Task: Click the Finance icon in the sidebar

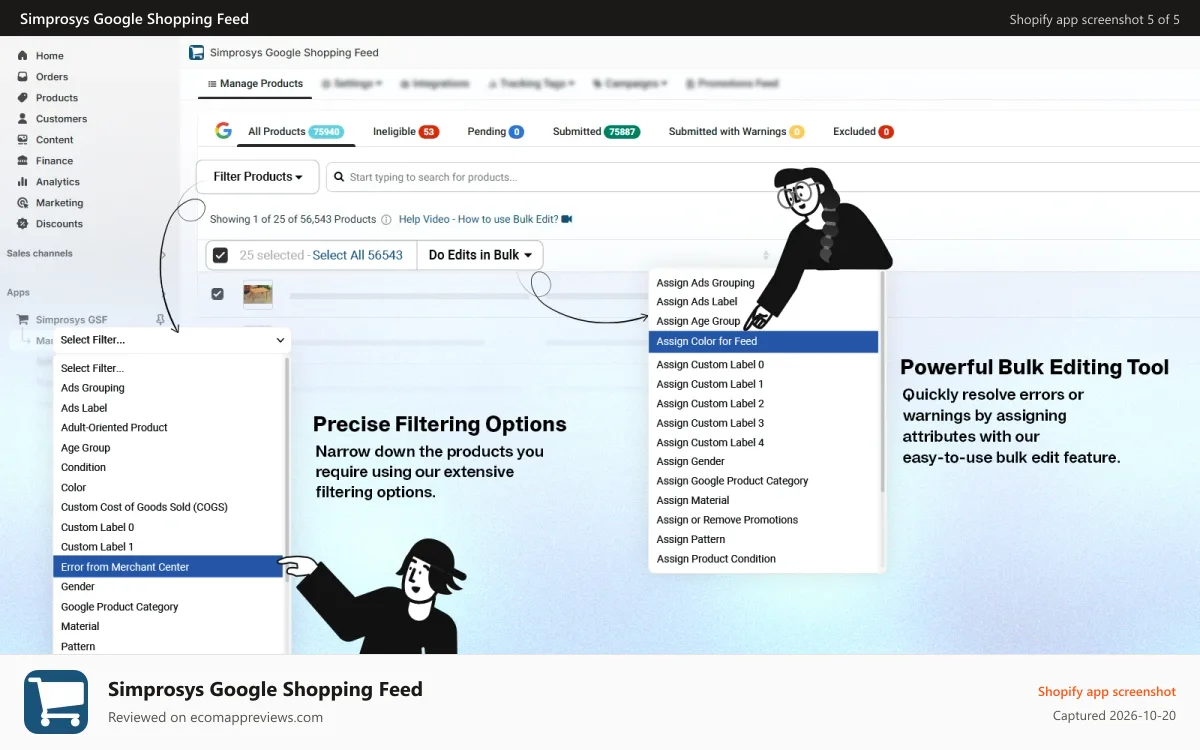Action: click(x=22, y=161)
